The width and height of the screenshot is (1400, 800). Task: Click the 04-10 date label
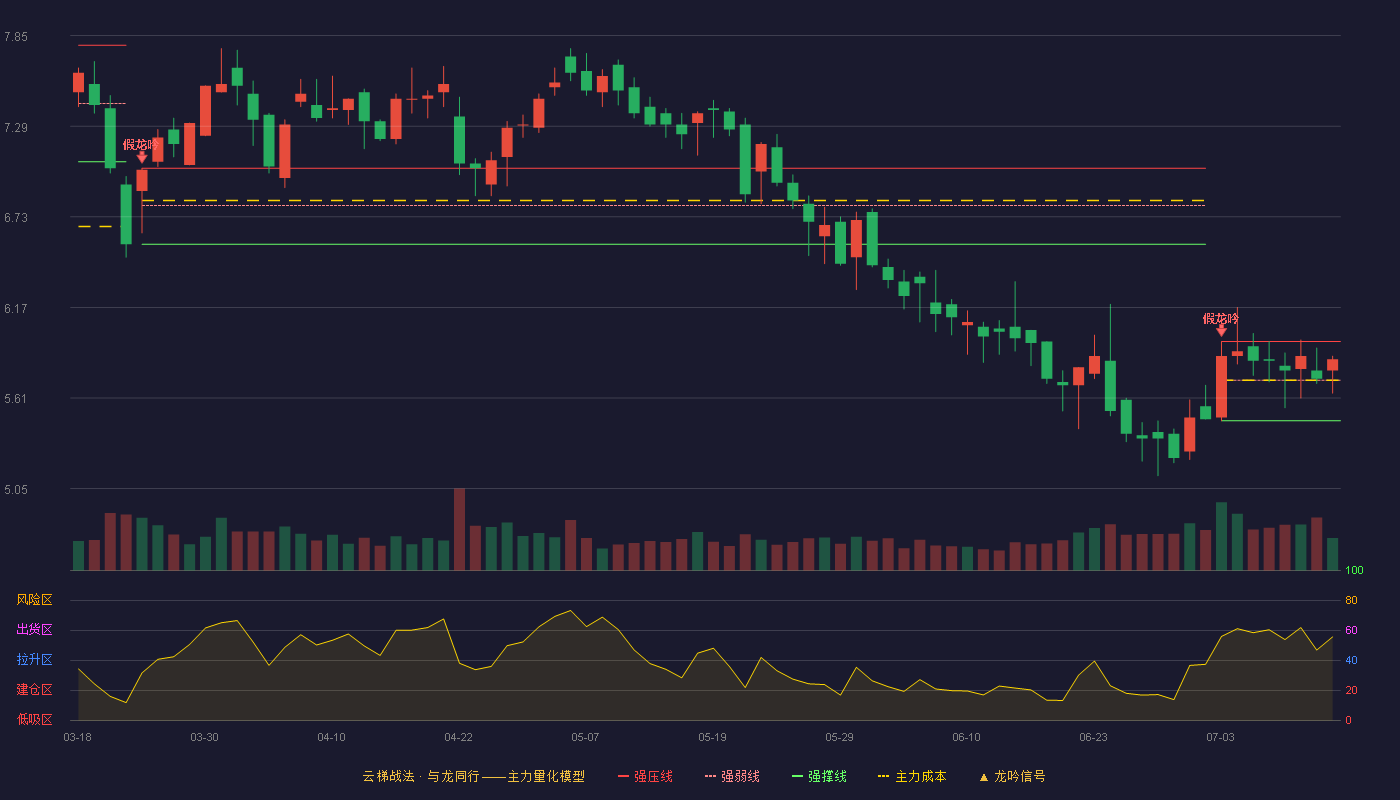[331, 737]
